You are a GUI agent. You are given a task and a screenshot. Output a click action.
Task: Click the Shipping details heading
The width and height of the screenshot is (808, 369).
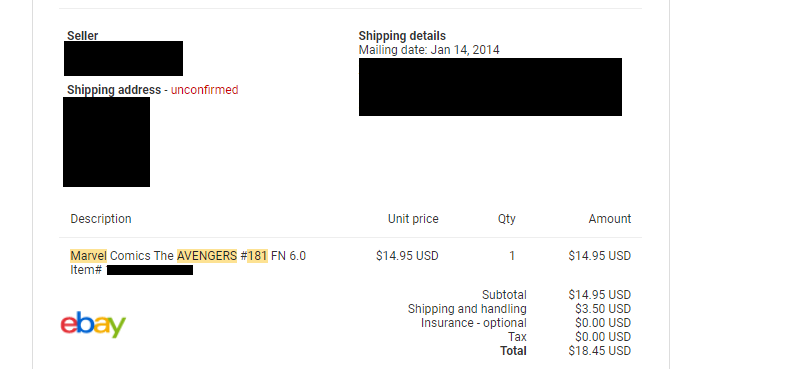[x=402, y=36]
